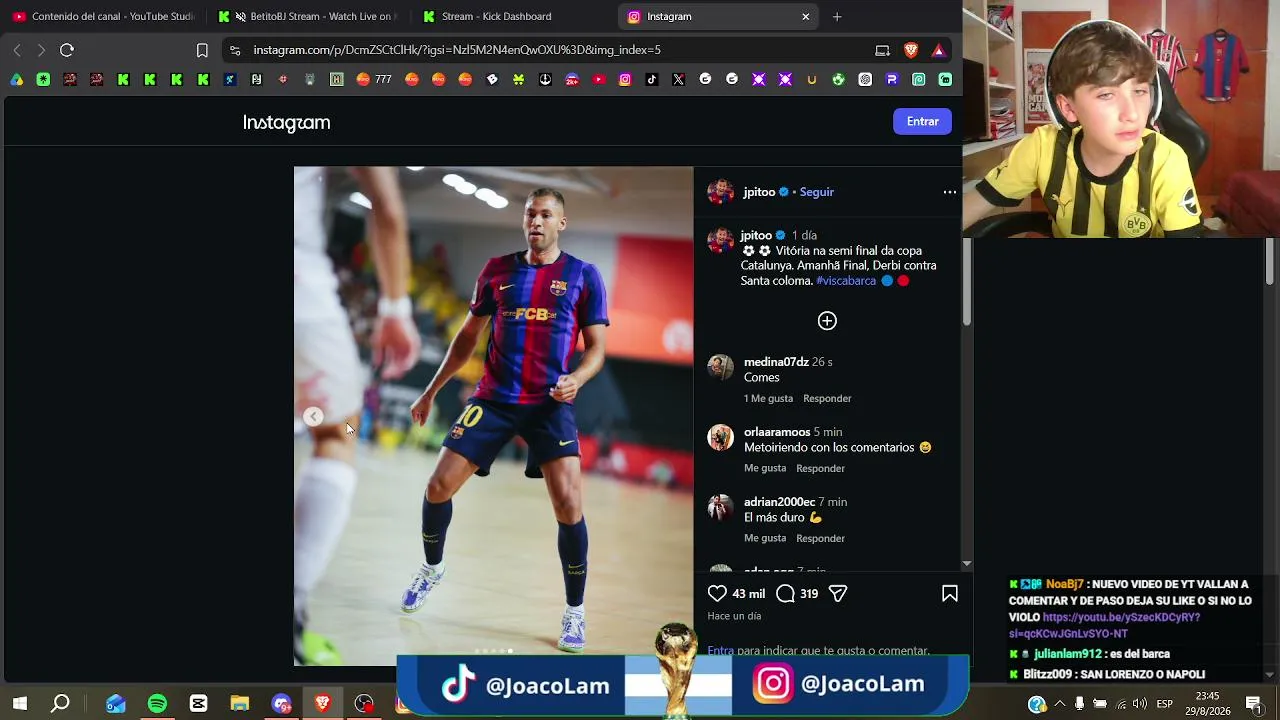Open the likes count 43 mil
This screenshot has height=720, width=1280.
(x=748, y=594)
